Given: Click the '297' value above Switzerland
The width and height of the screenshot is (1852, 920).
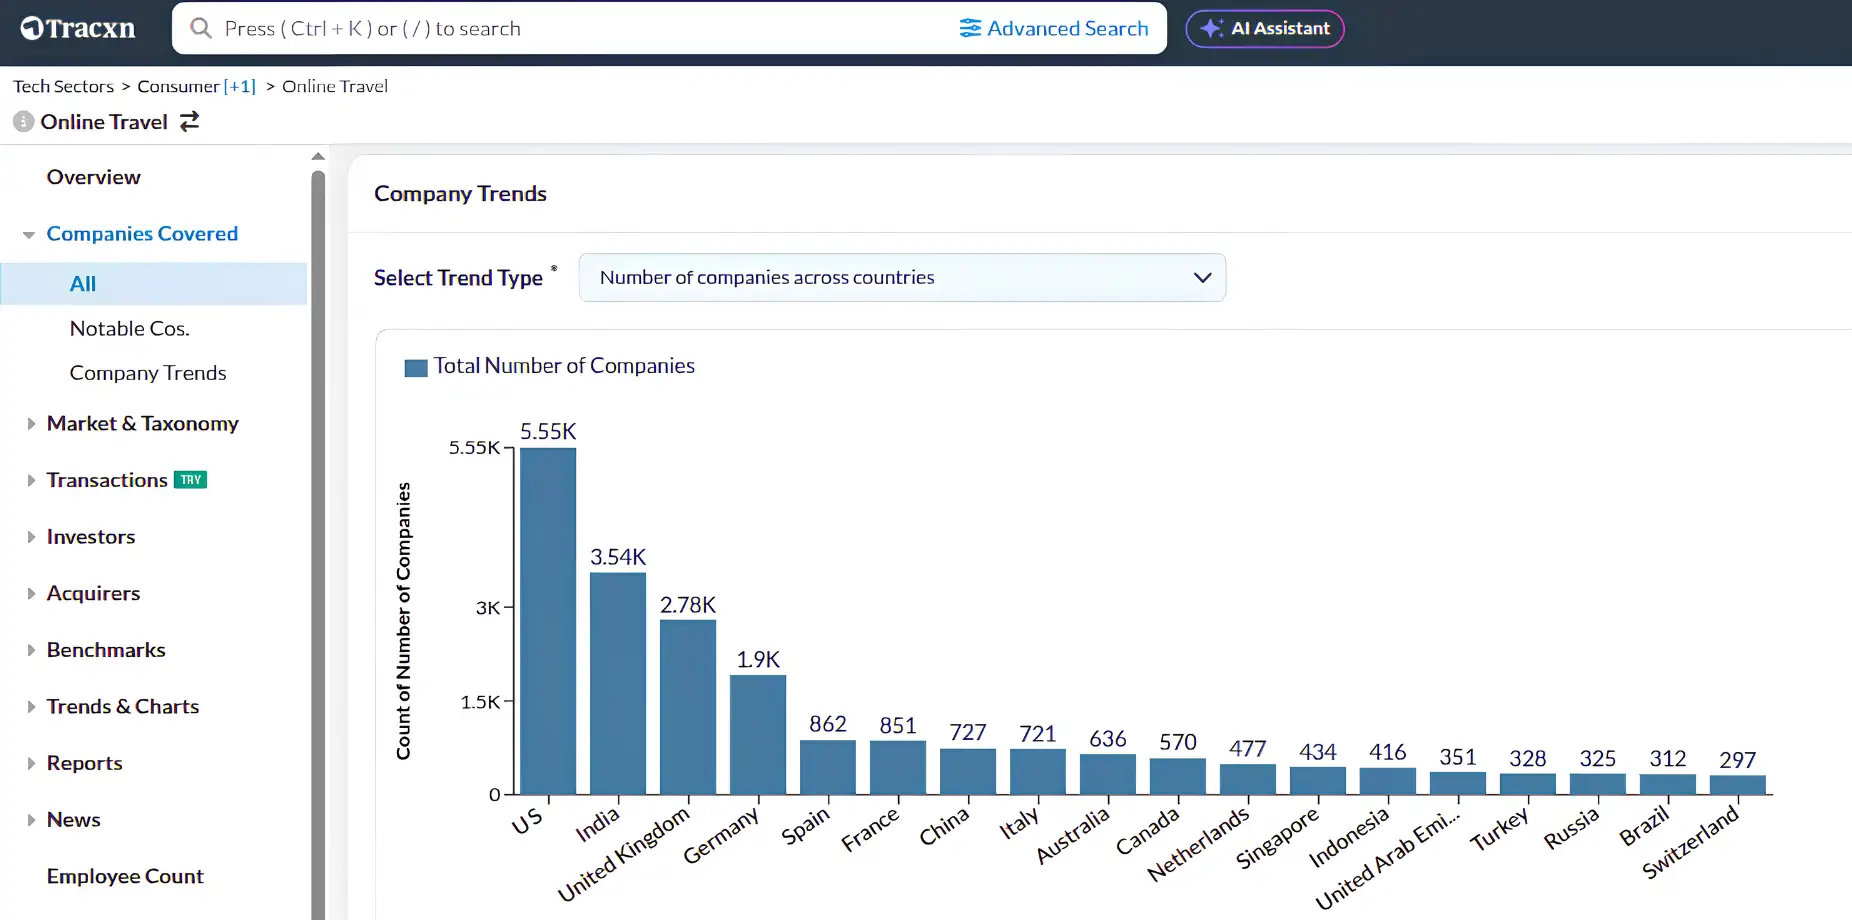Looking at the screenshot, I should click(1738, 760).
